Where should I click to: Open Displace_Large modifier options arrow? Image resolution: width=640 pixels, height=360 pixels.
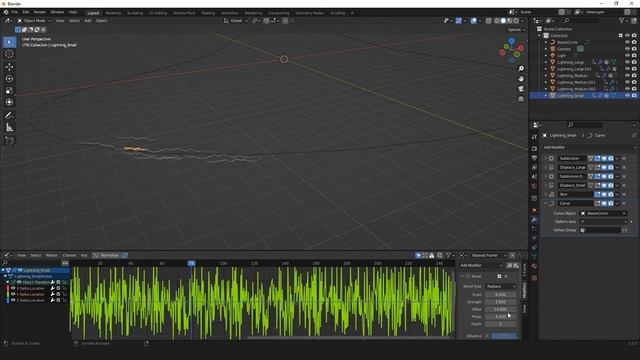(x=617, y=167)
